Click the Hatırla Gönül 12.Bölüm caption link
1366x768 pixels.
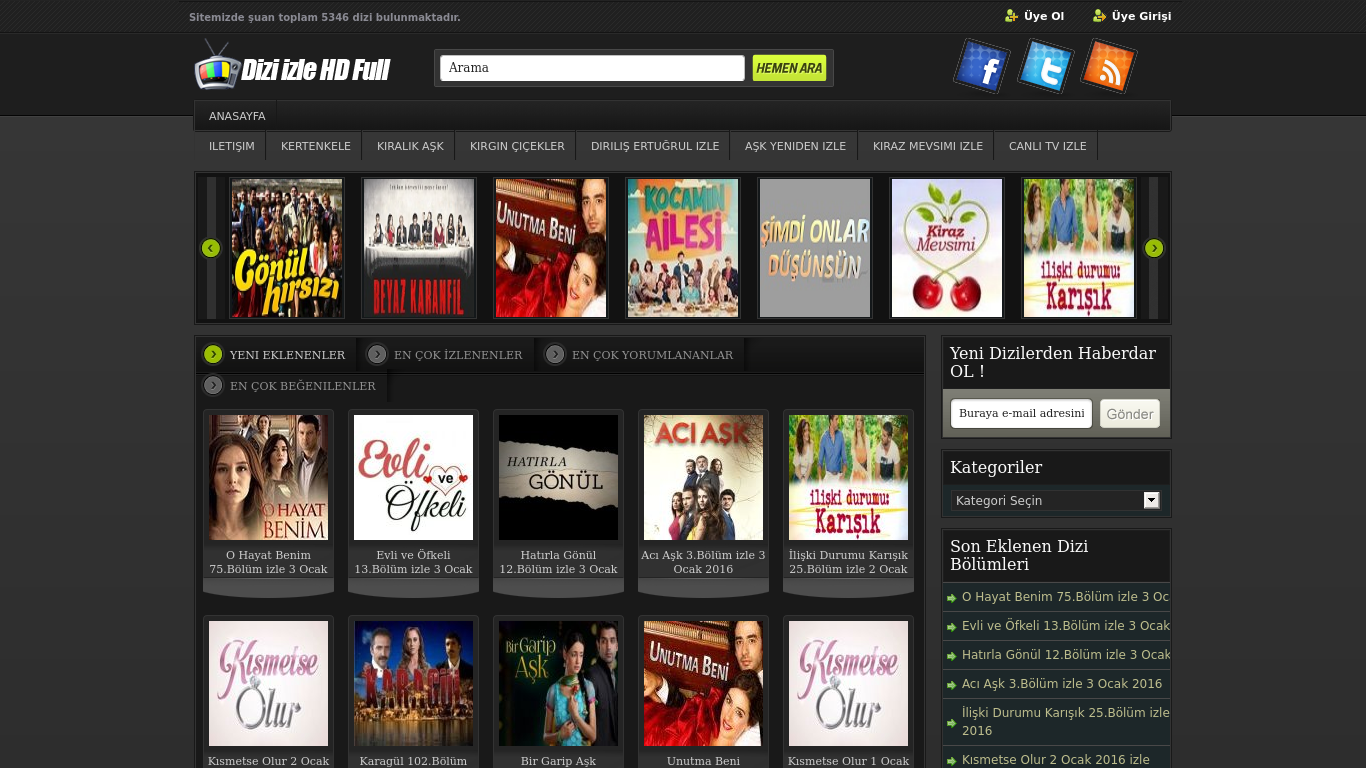point(558,562)
